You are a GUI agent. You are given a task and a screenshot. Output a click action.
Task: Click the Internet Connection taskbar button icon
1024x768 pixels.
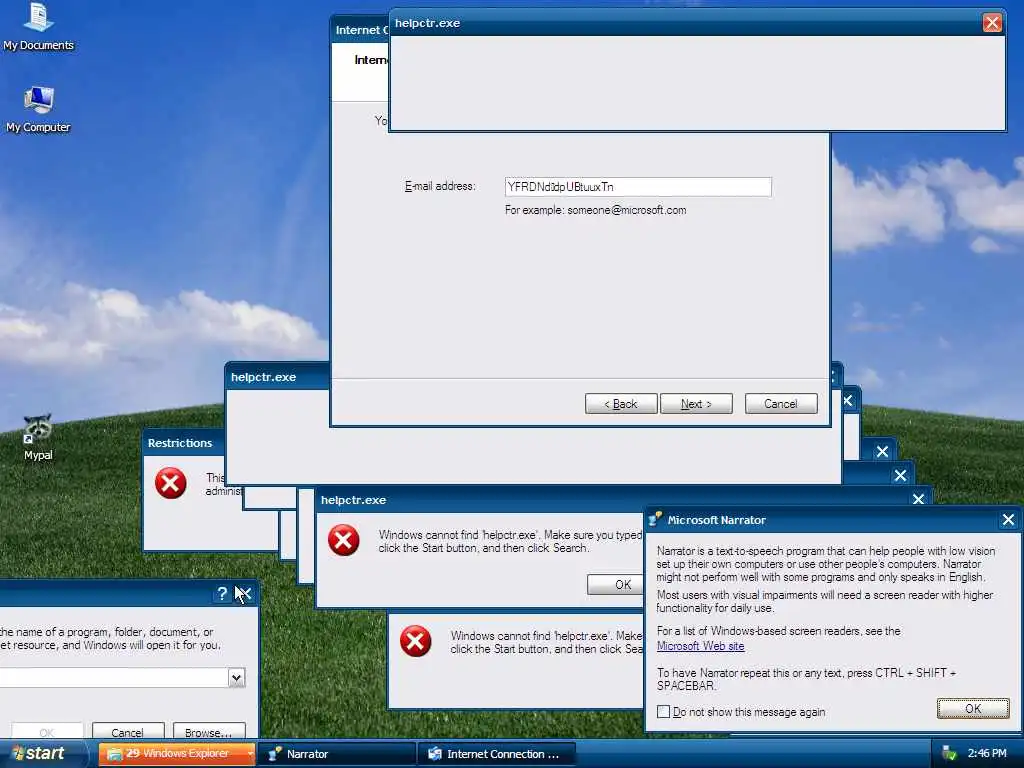pos(435,754)
